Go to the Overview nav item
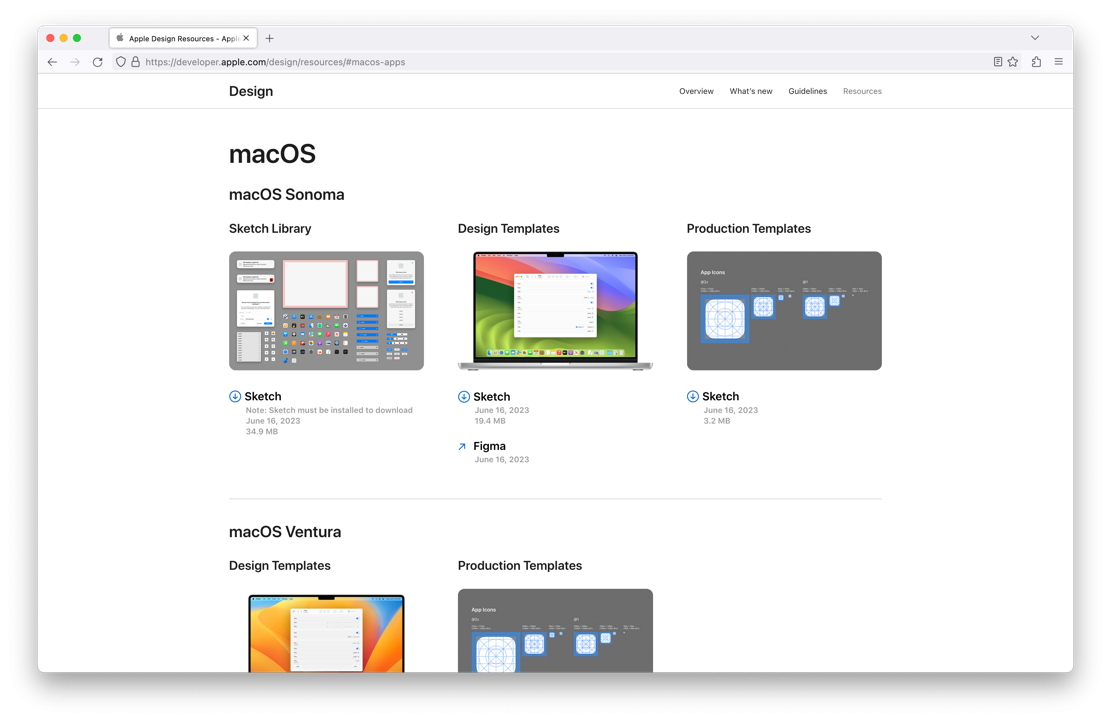1111x722 pixels. click(x=696, y=91)
